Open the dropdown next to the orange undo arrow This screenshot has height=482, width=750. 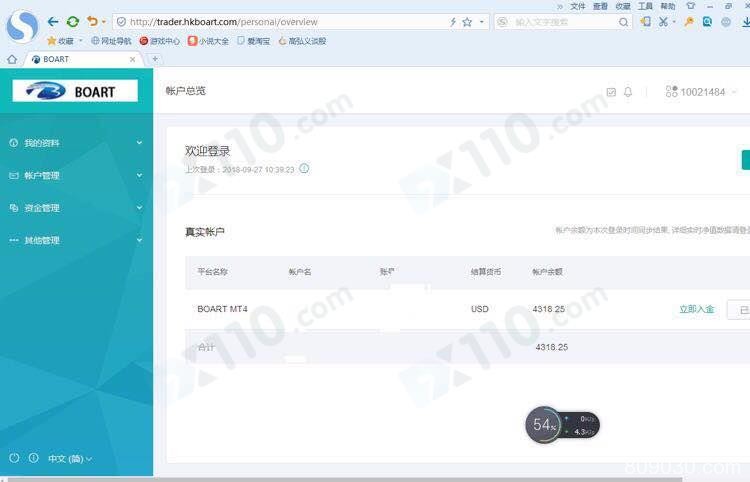click(x=103, y=22)
